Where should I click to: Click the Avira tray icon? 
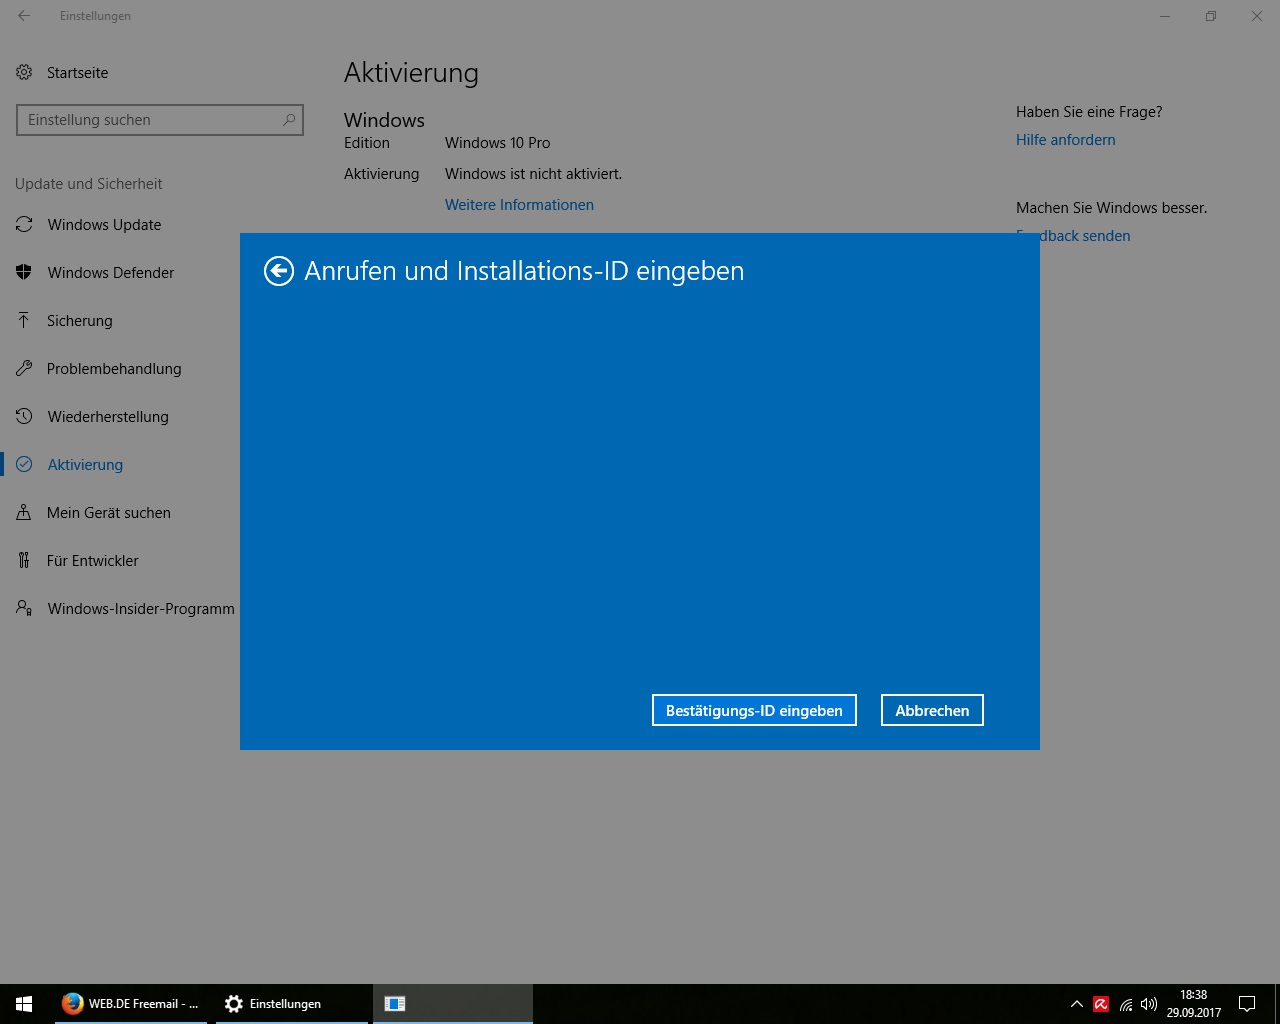(x=1101, y=1004)
